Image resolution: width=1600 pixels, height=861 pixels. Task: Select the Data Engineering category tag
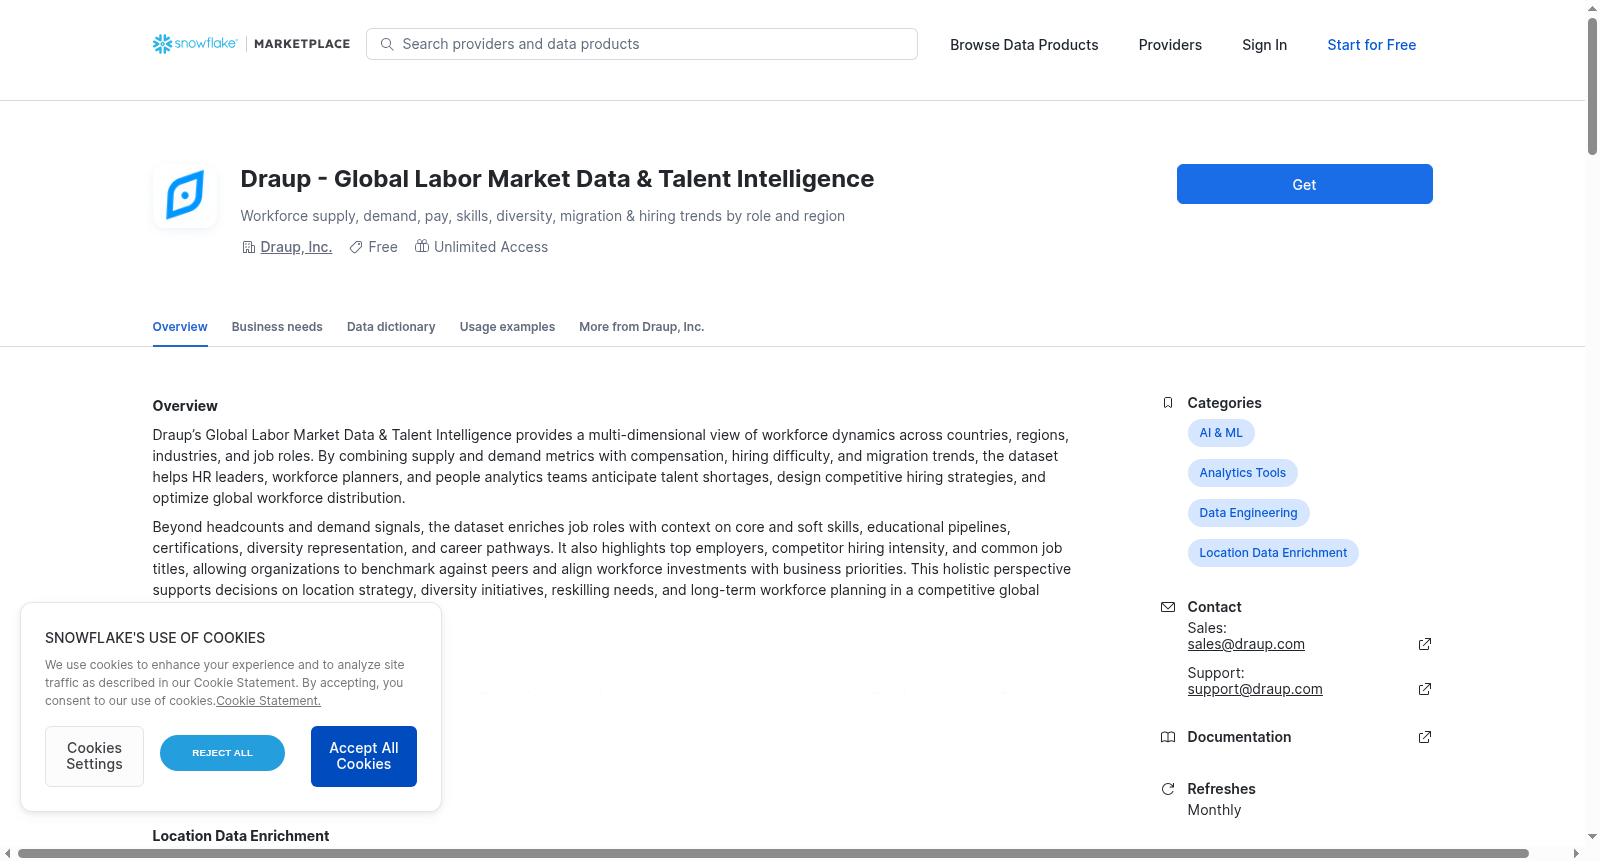tap(1248, 513)
